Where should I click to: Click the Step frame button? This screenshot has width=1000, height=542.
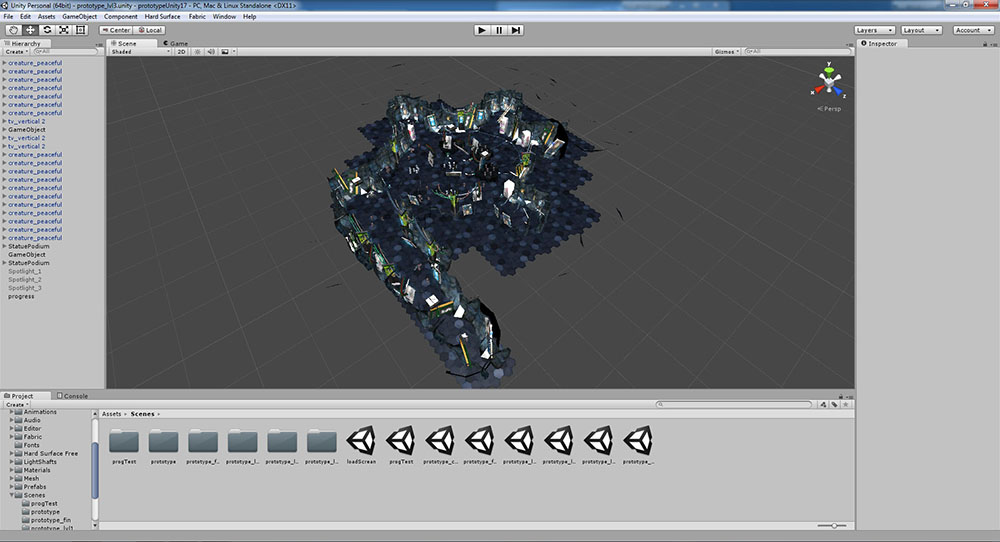[516, 30]
